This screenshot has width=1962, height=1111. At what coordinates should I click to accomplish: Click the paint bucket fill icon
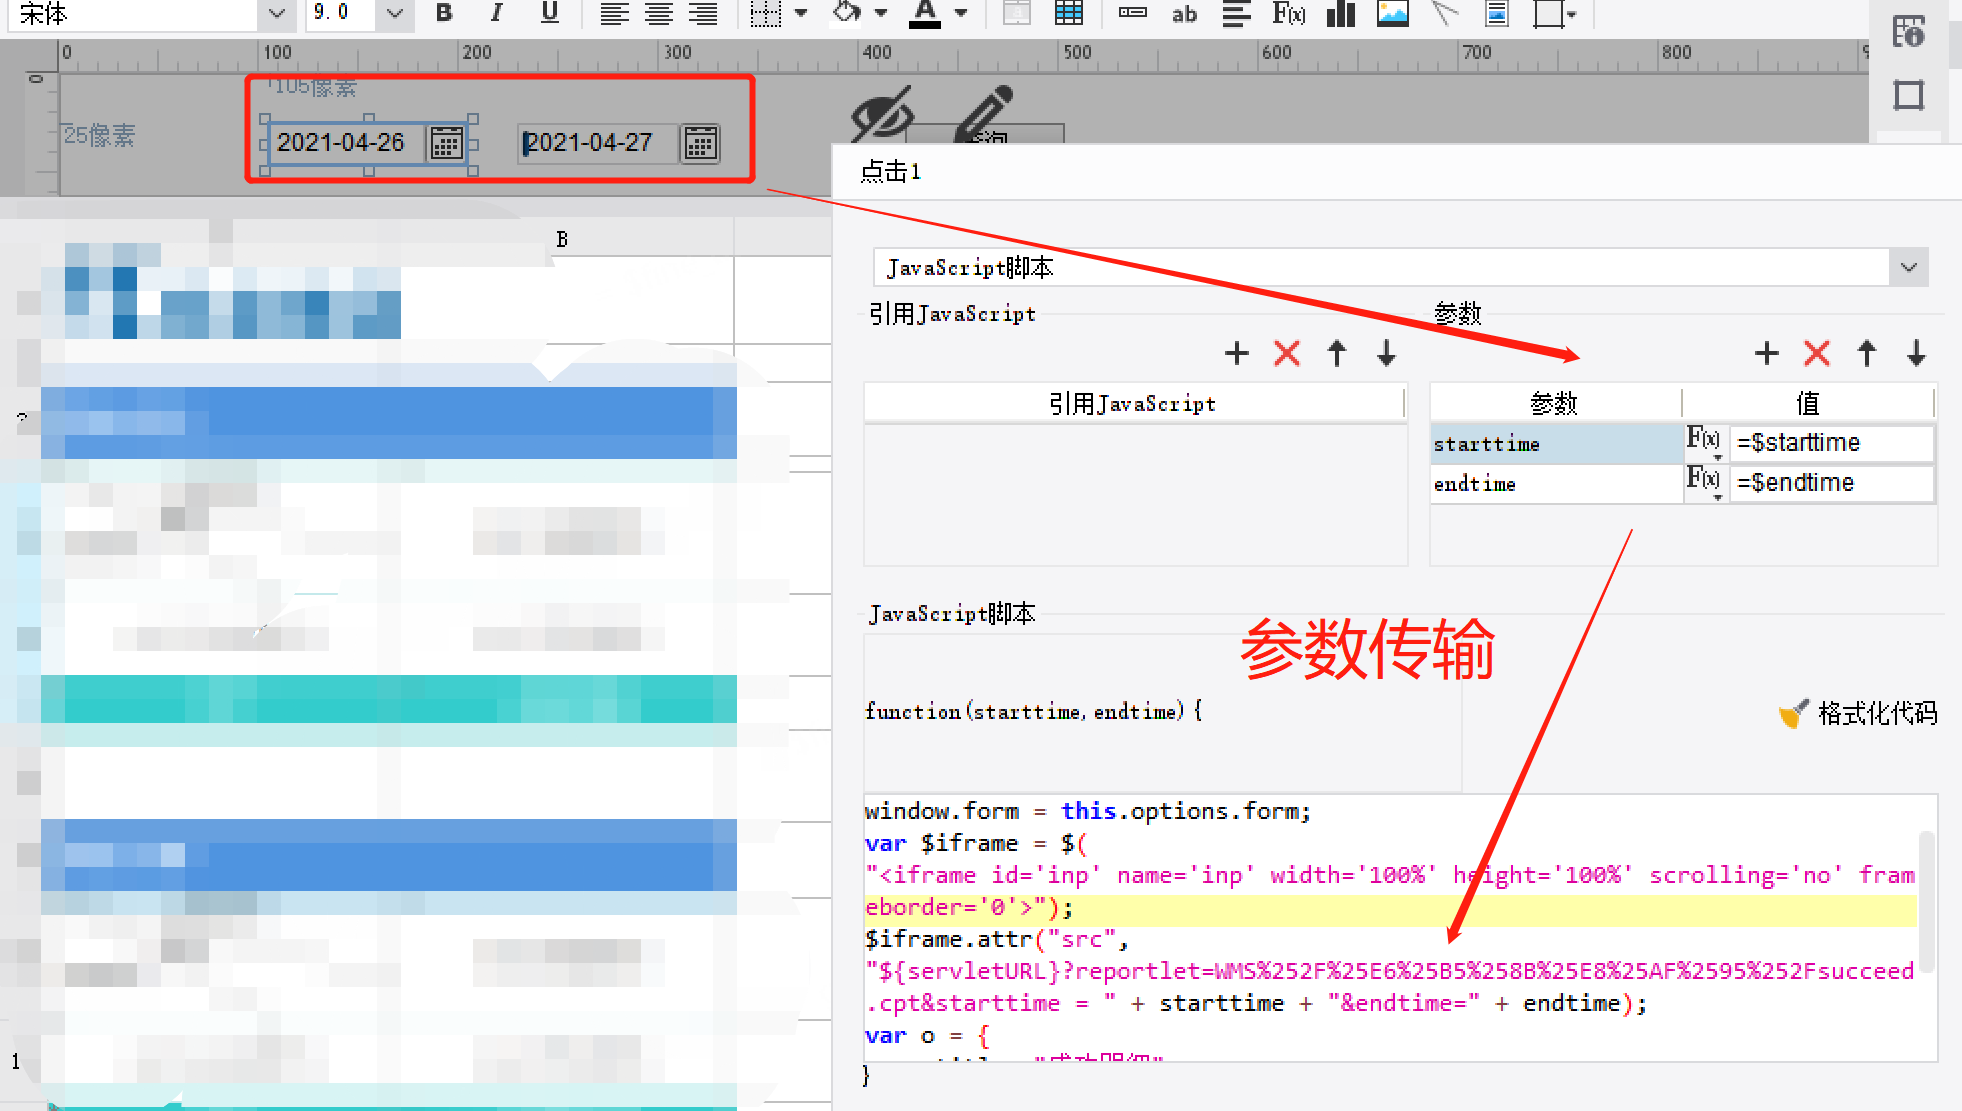(x=848, y=13)
